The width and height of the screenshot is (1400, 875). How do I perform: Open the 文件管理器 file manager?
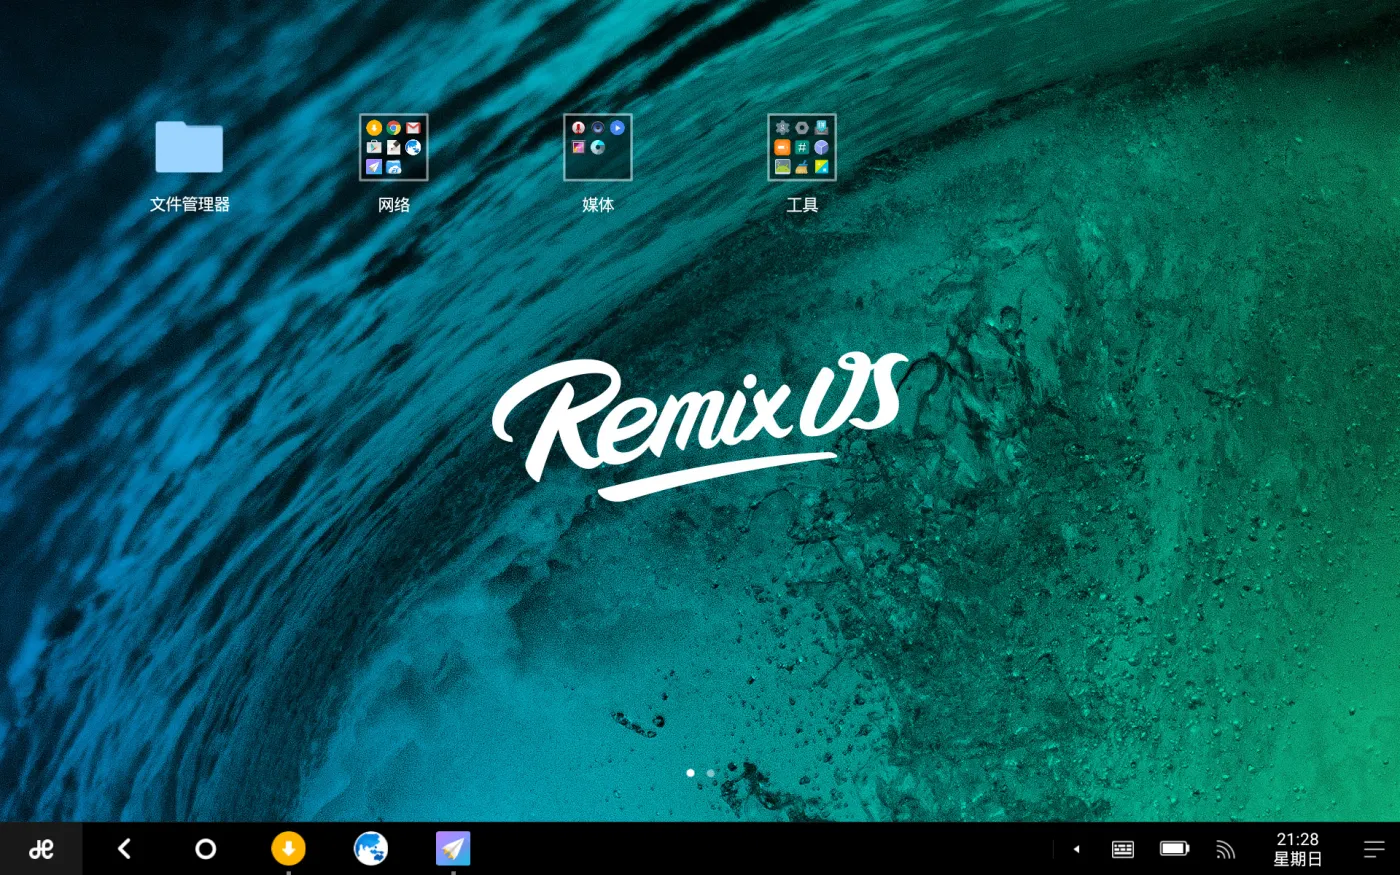tap(189, 148)
